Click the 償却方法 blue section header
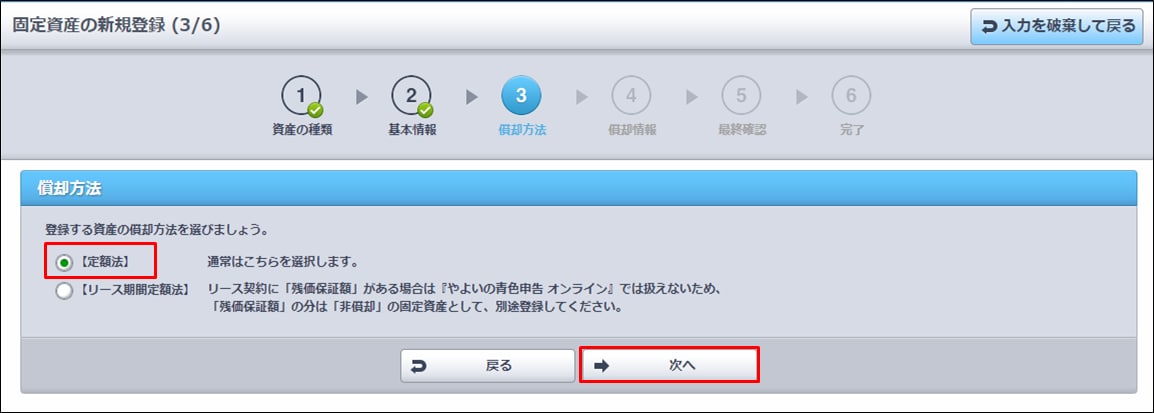Viewport: 1154px width, 413px height. (578, 188)
